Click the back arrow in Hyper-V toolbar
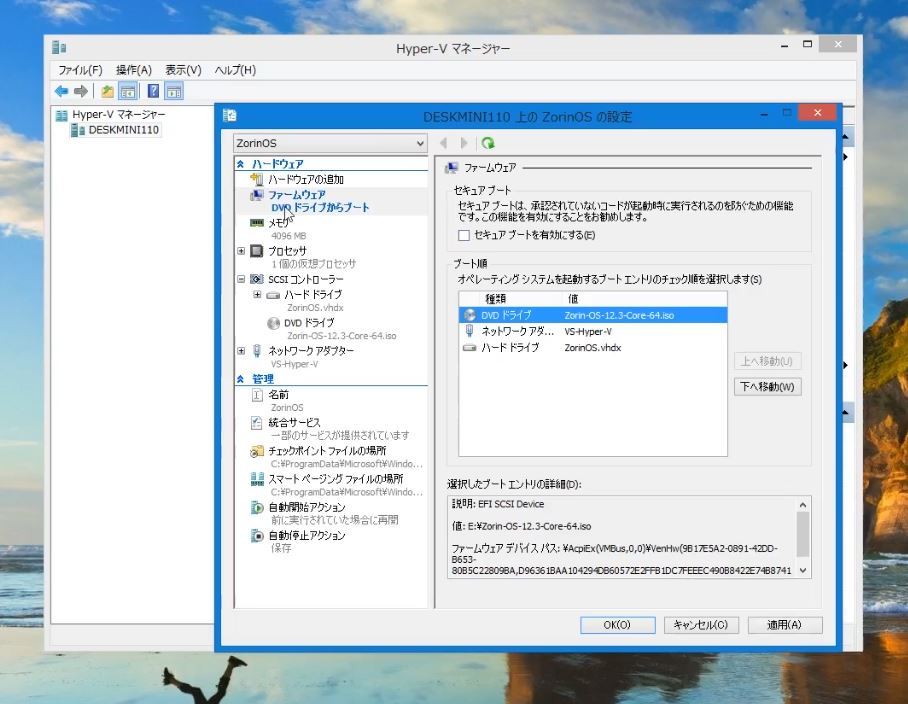 pos(62,91)
